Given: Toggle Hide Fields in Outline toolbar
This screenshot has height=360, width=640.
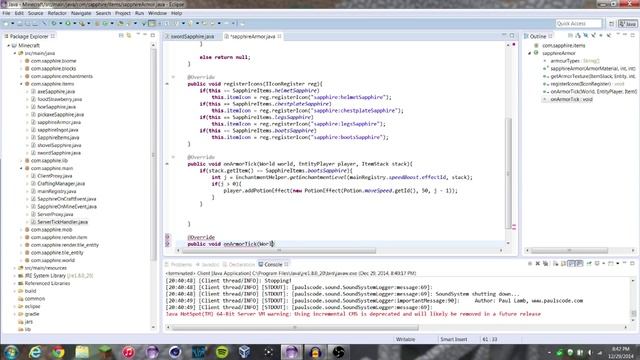Looking at the screenshot, I should pos(586,36).
